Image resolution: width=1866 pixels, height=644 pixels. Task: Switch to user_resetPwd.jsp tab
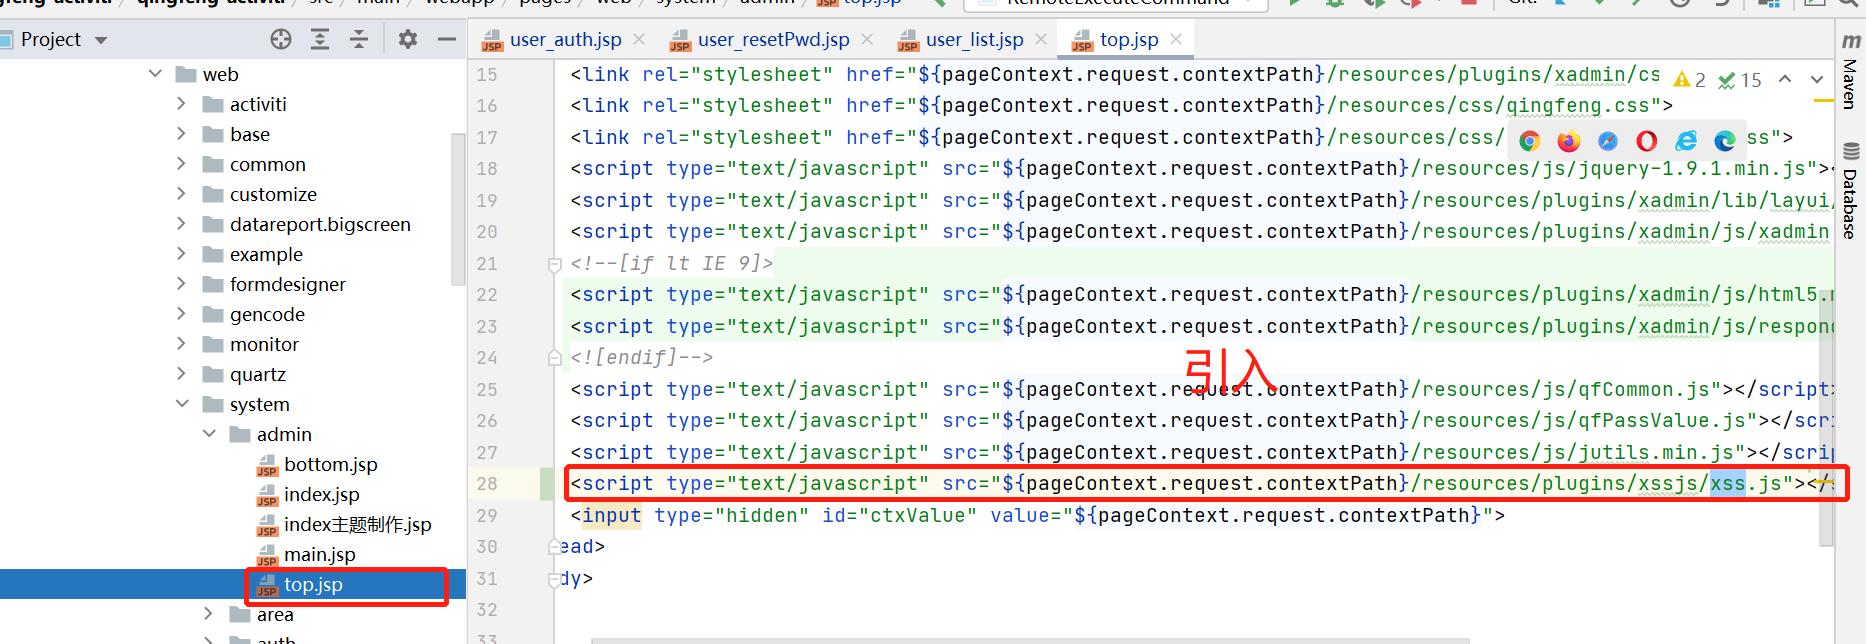coord(773,39)
